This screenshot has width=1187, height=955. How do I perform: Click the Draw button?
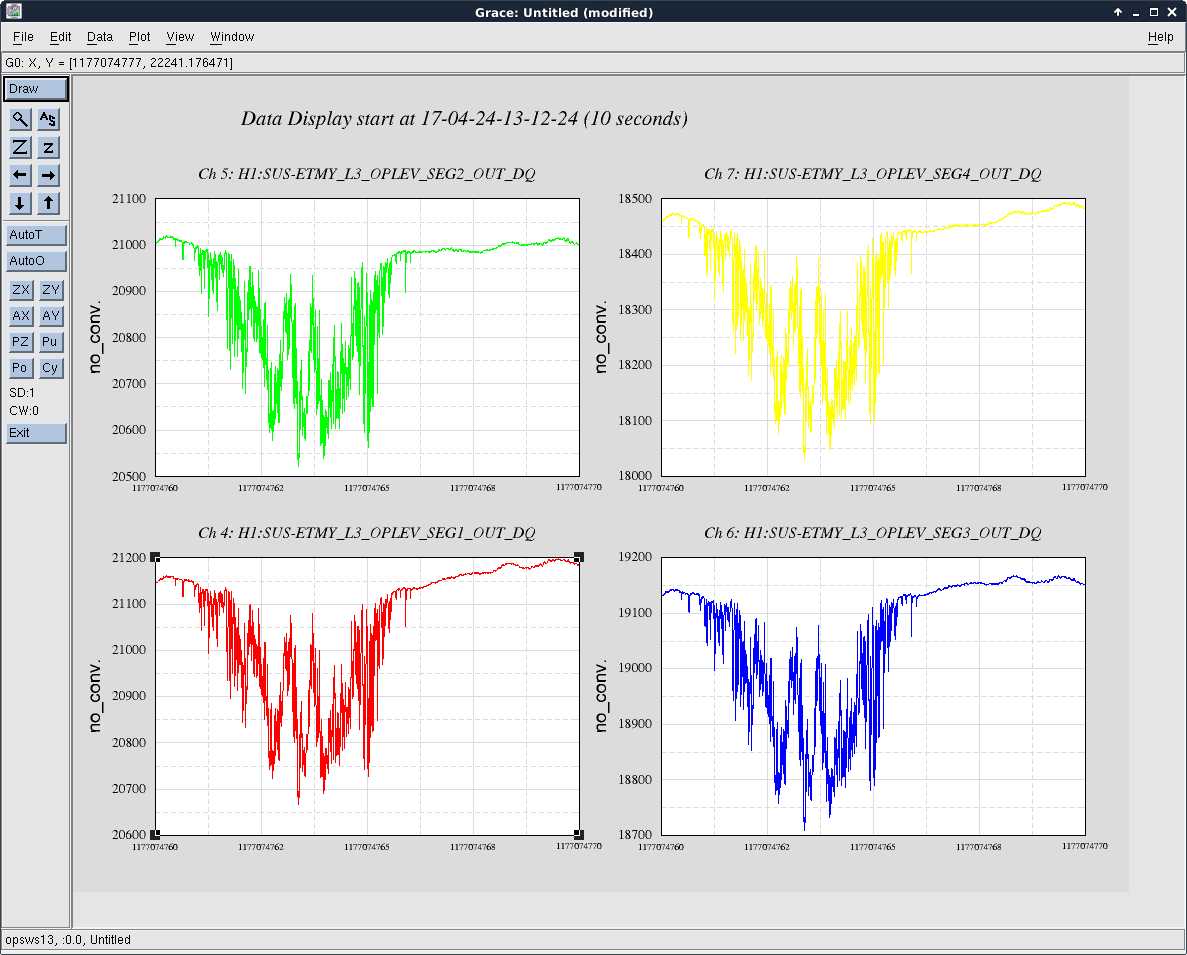pyautogui.click(x=36, y=89)
